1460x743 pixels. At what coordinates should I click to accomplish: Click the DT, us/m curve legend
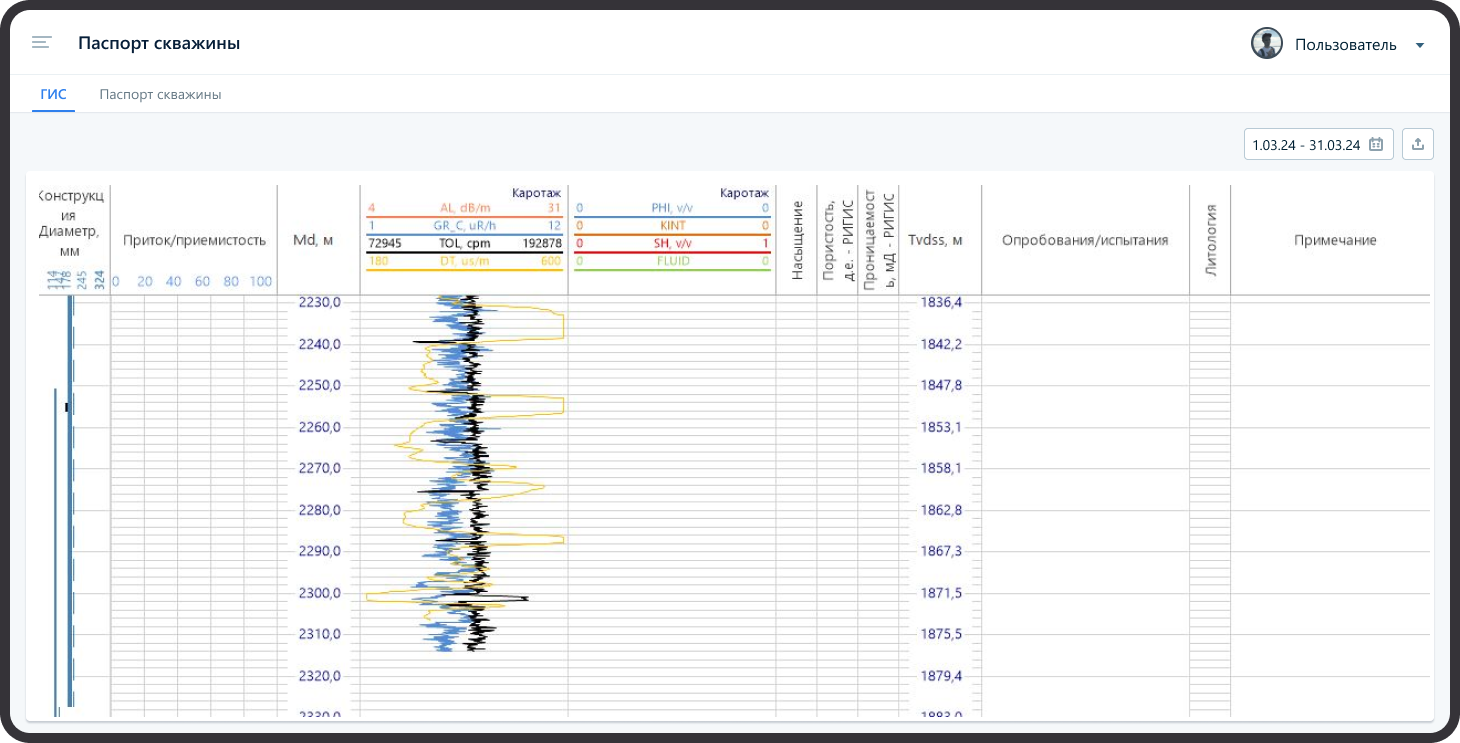click(465, 261)
